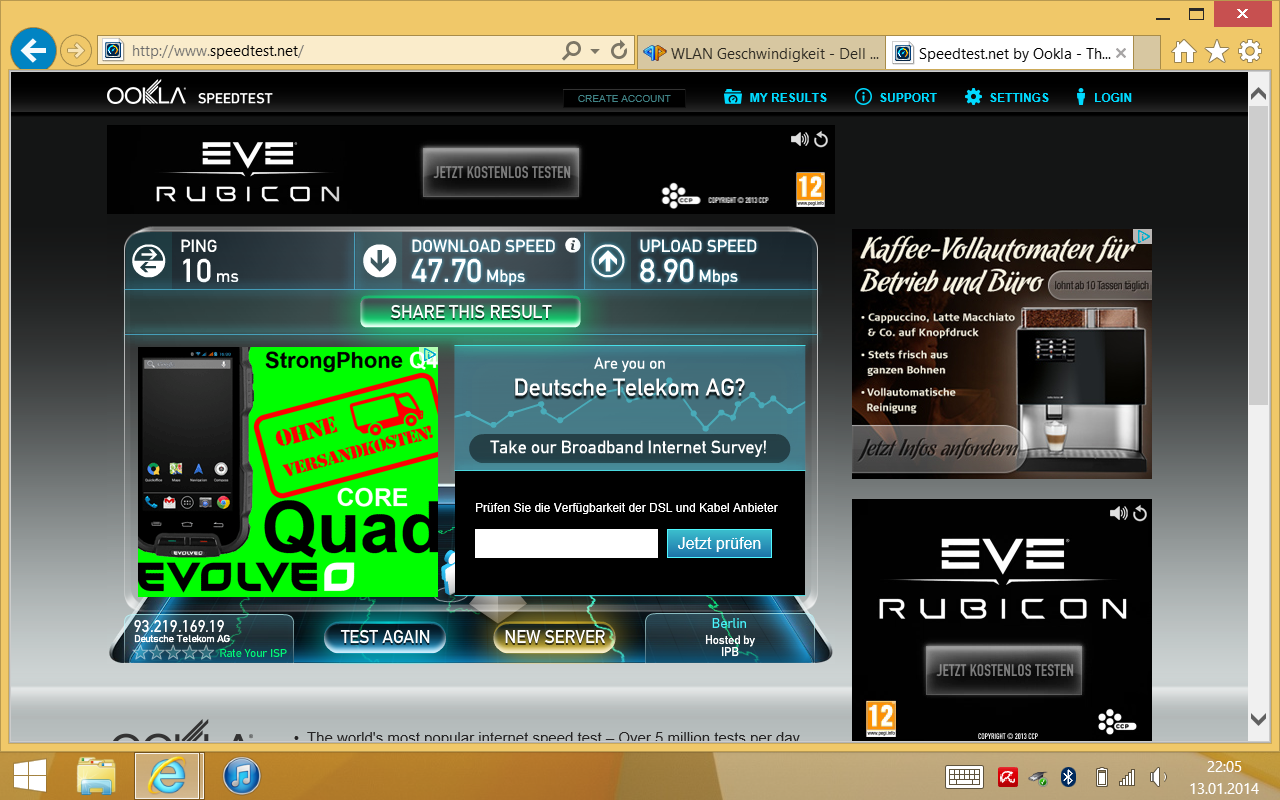This screenshot has height=800, width=1280.
Task: Open iTunes from the taskbar
Action: (x=241, y=775)
